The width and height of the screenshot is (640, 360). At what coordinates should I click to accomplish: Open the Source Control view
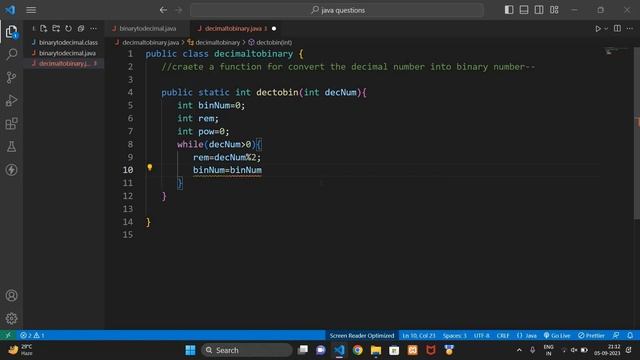click(x=11, y=78)
